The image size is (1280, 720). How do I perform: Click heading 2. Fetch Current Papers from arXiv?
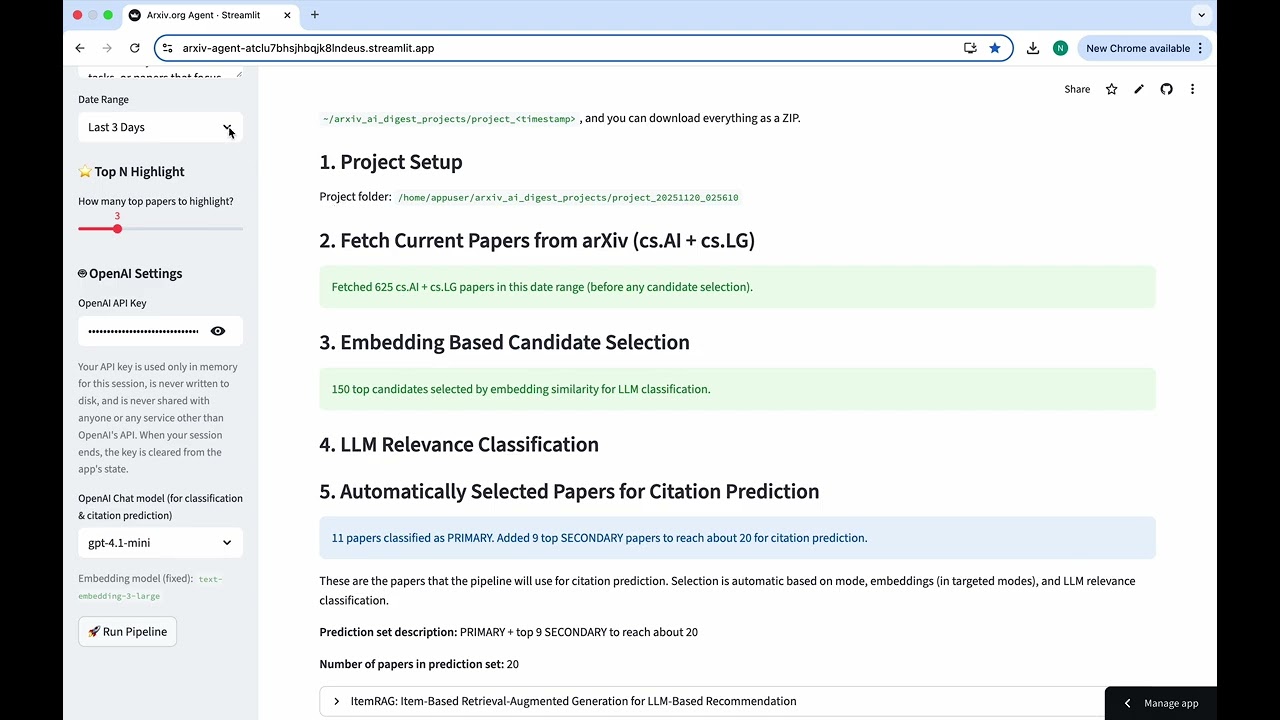(x=538, y=241)
